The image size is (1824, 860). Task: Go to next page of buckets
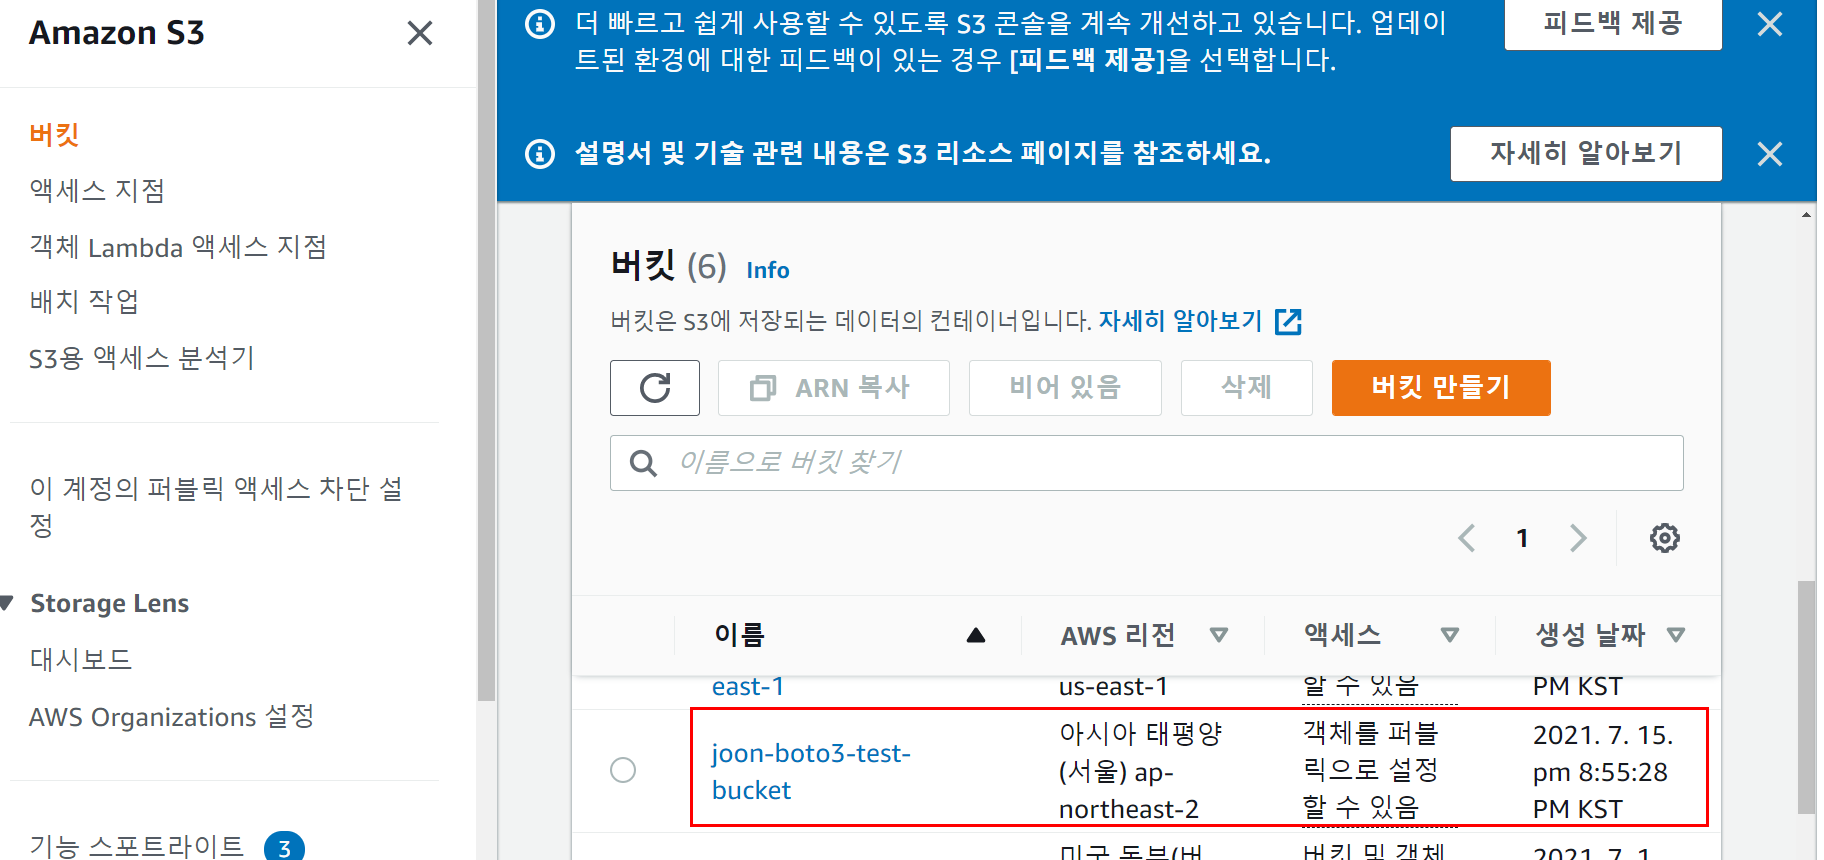(x=1578, y=538)
